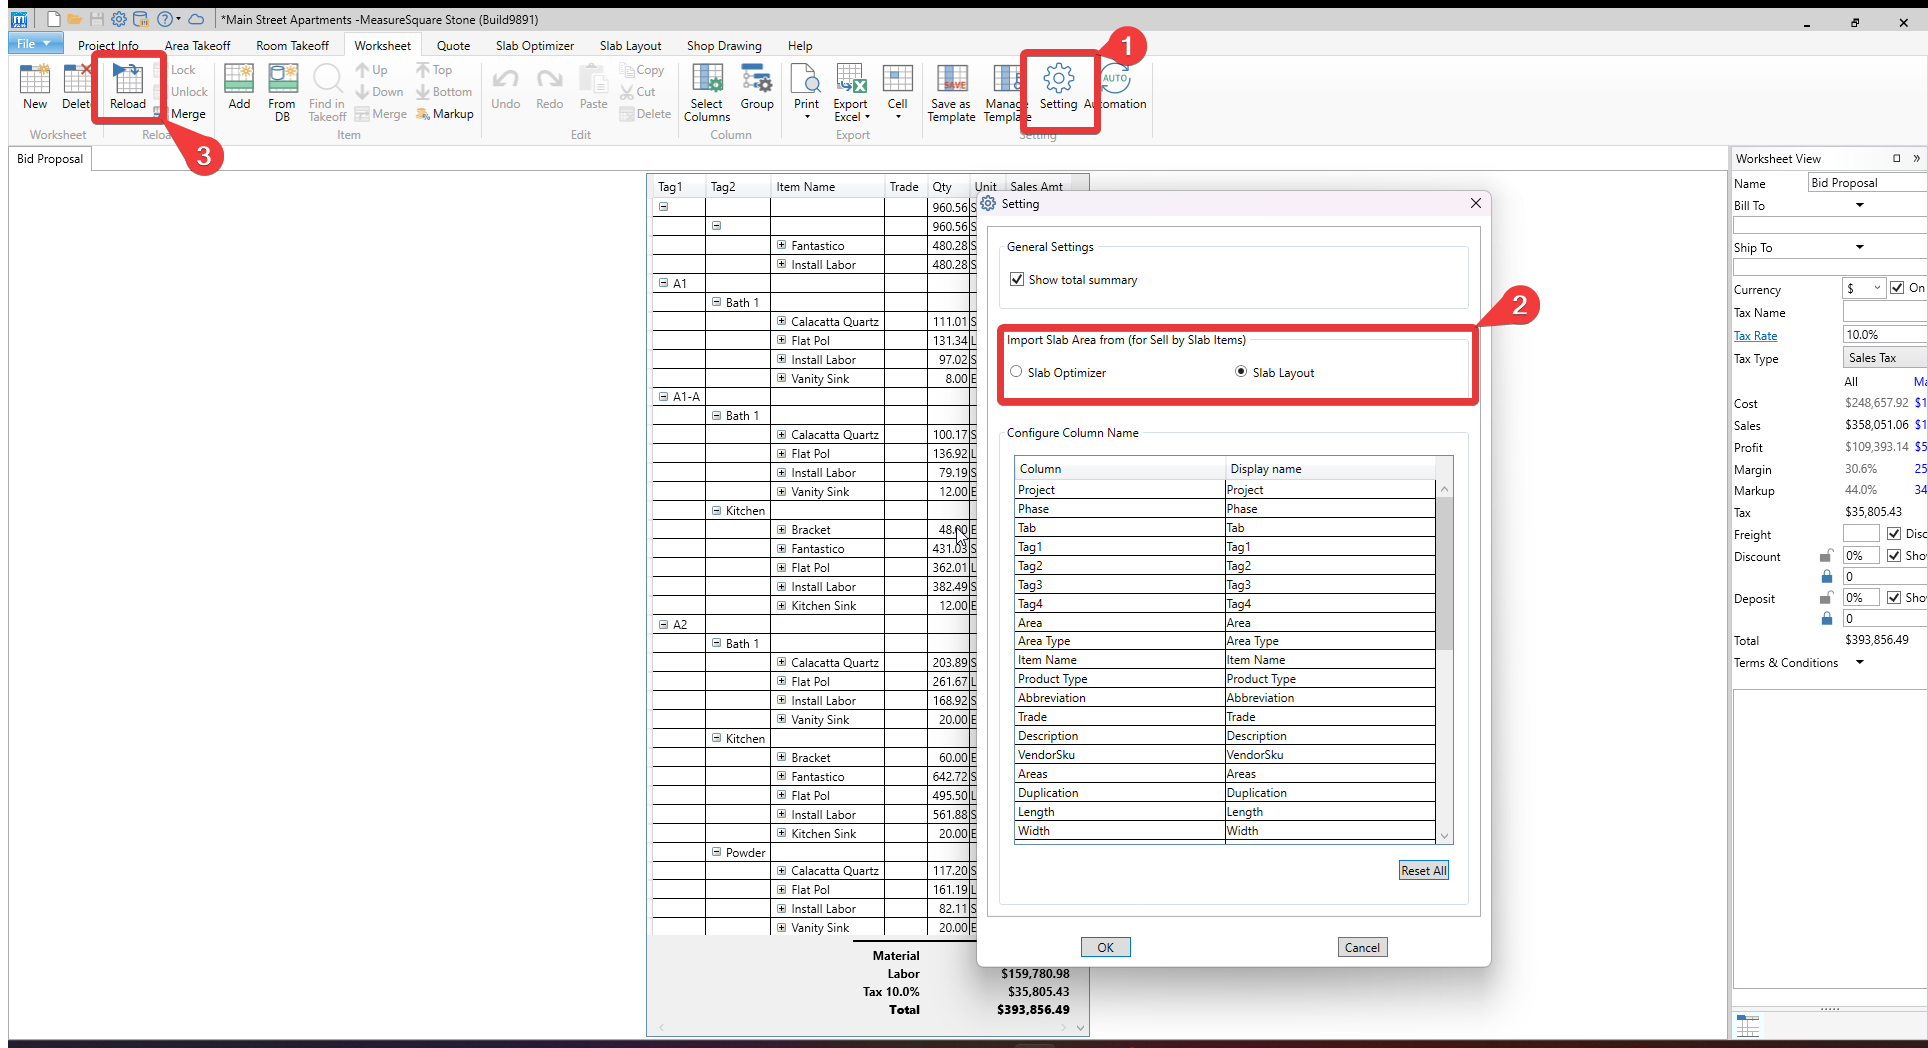Open the Group column tool
The height and width of the screenshot is (1048, 1928).
coord(757,86)
